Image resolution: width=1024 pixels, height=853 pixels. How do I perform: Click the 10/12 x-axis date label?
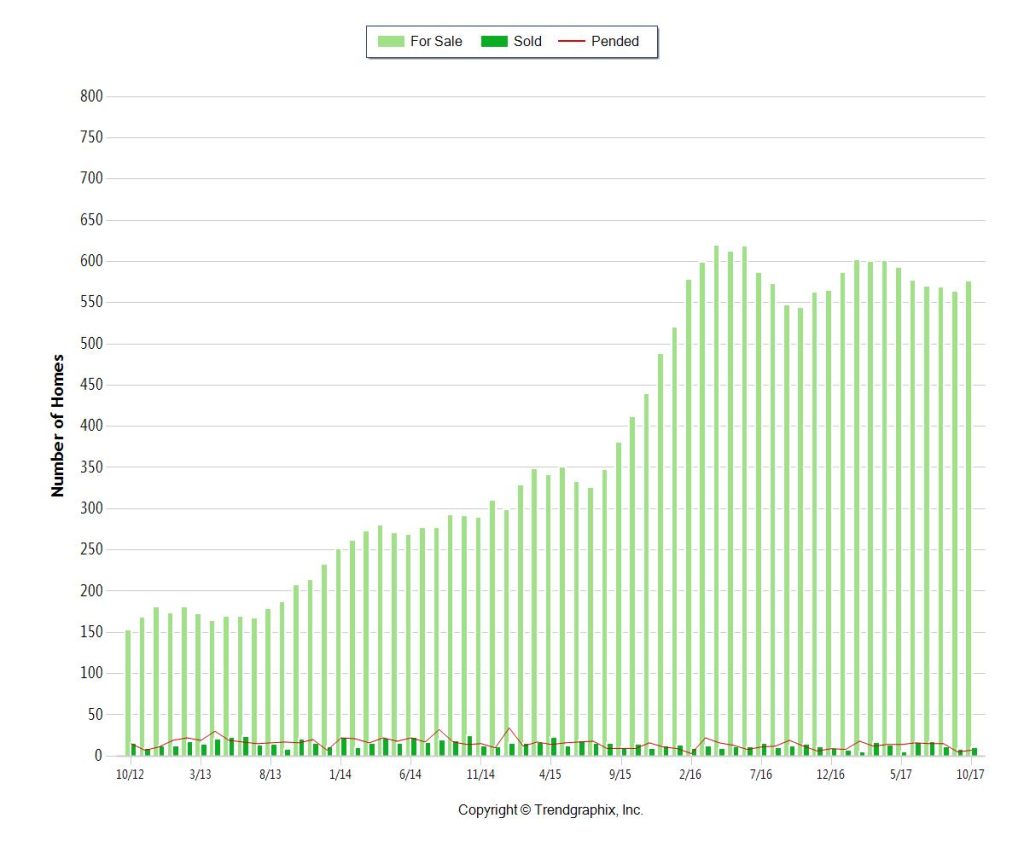[130, 775]
